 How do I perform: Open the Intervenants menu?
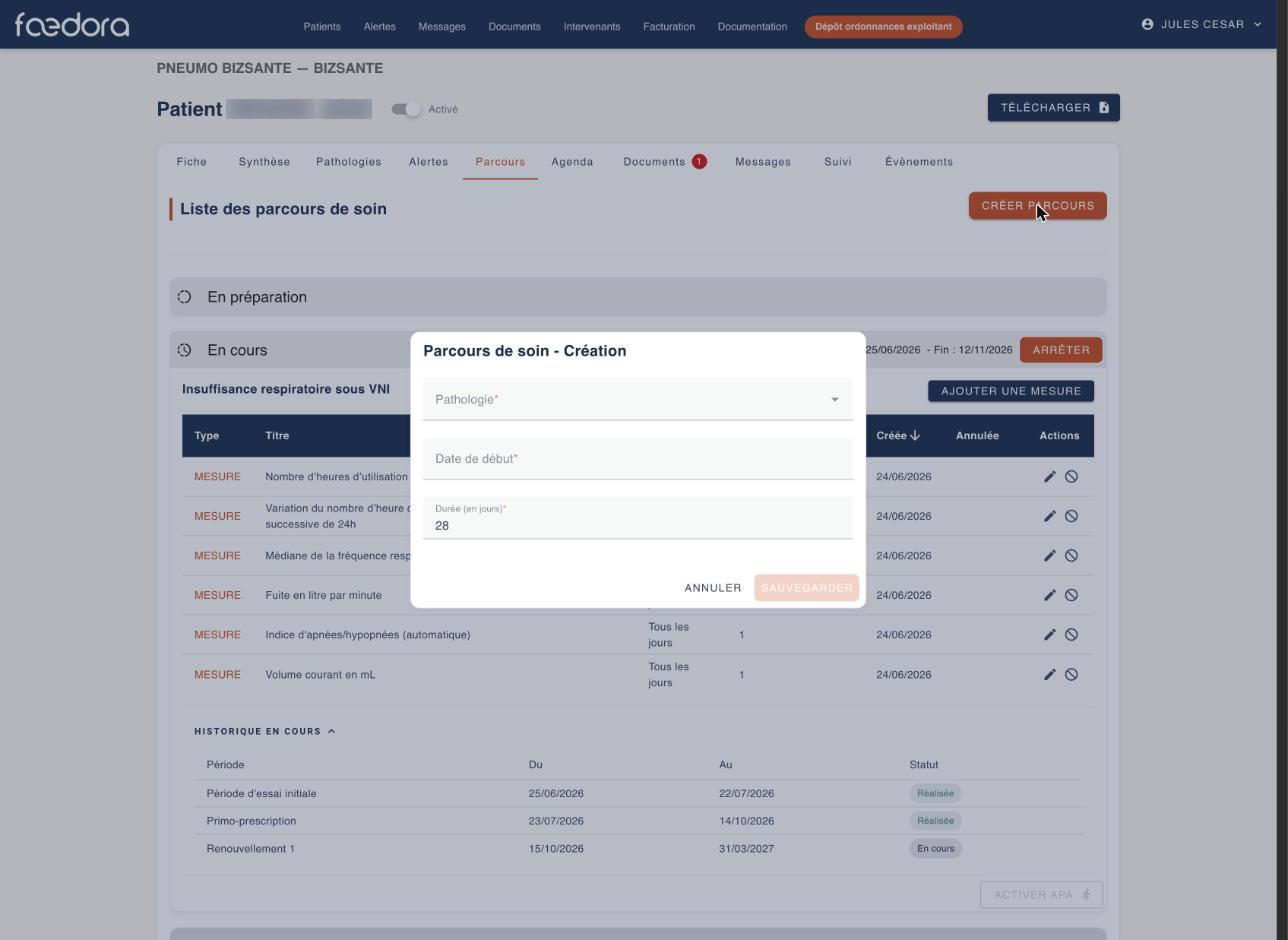coord(592,26)
